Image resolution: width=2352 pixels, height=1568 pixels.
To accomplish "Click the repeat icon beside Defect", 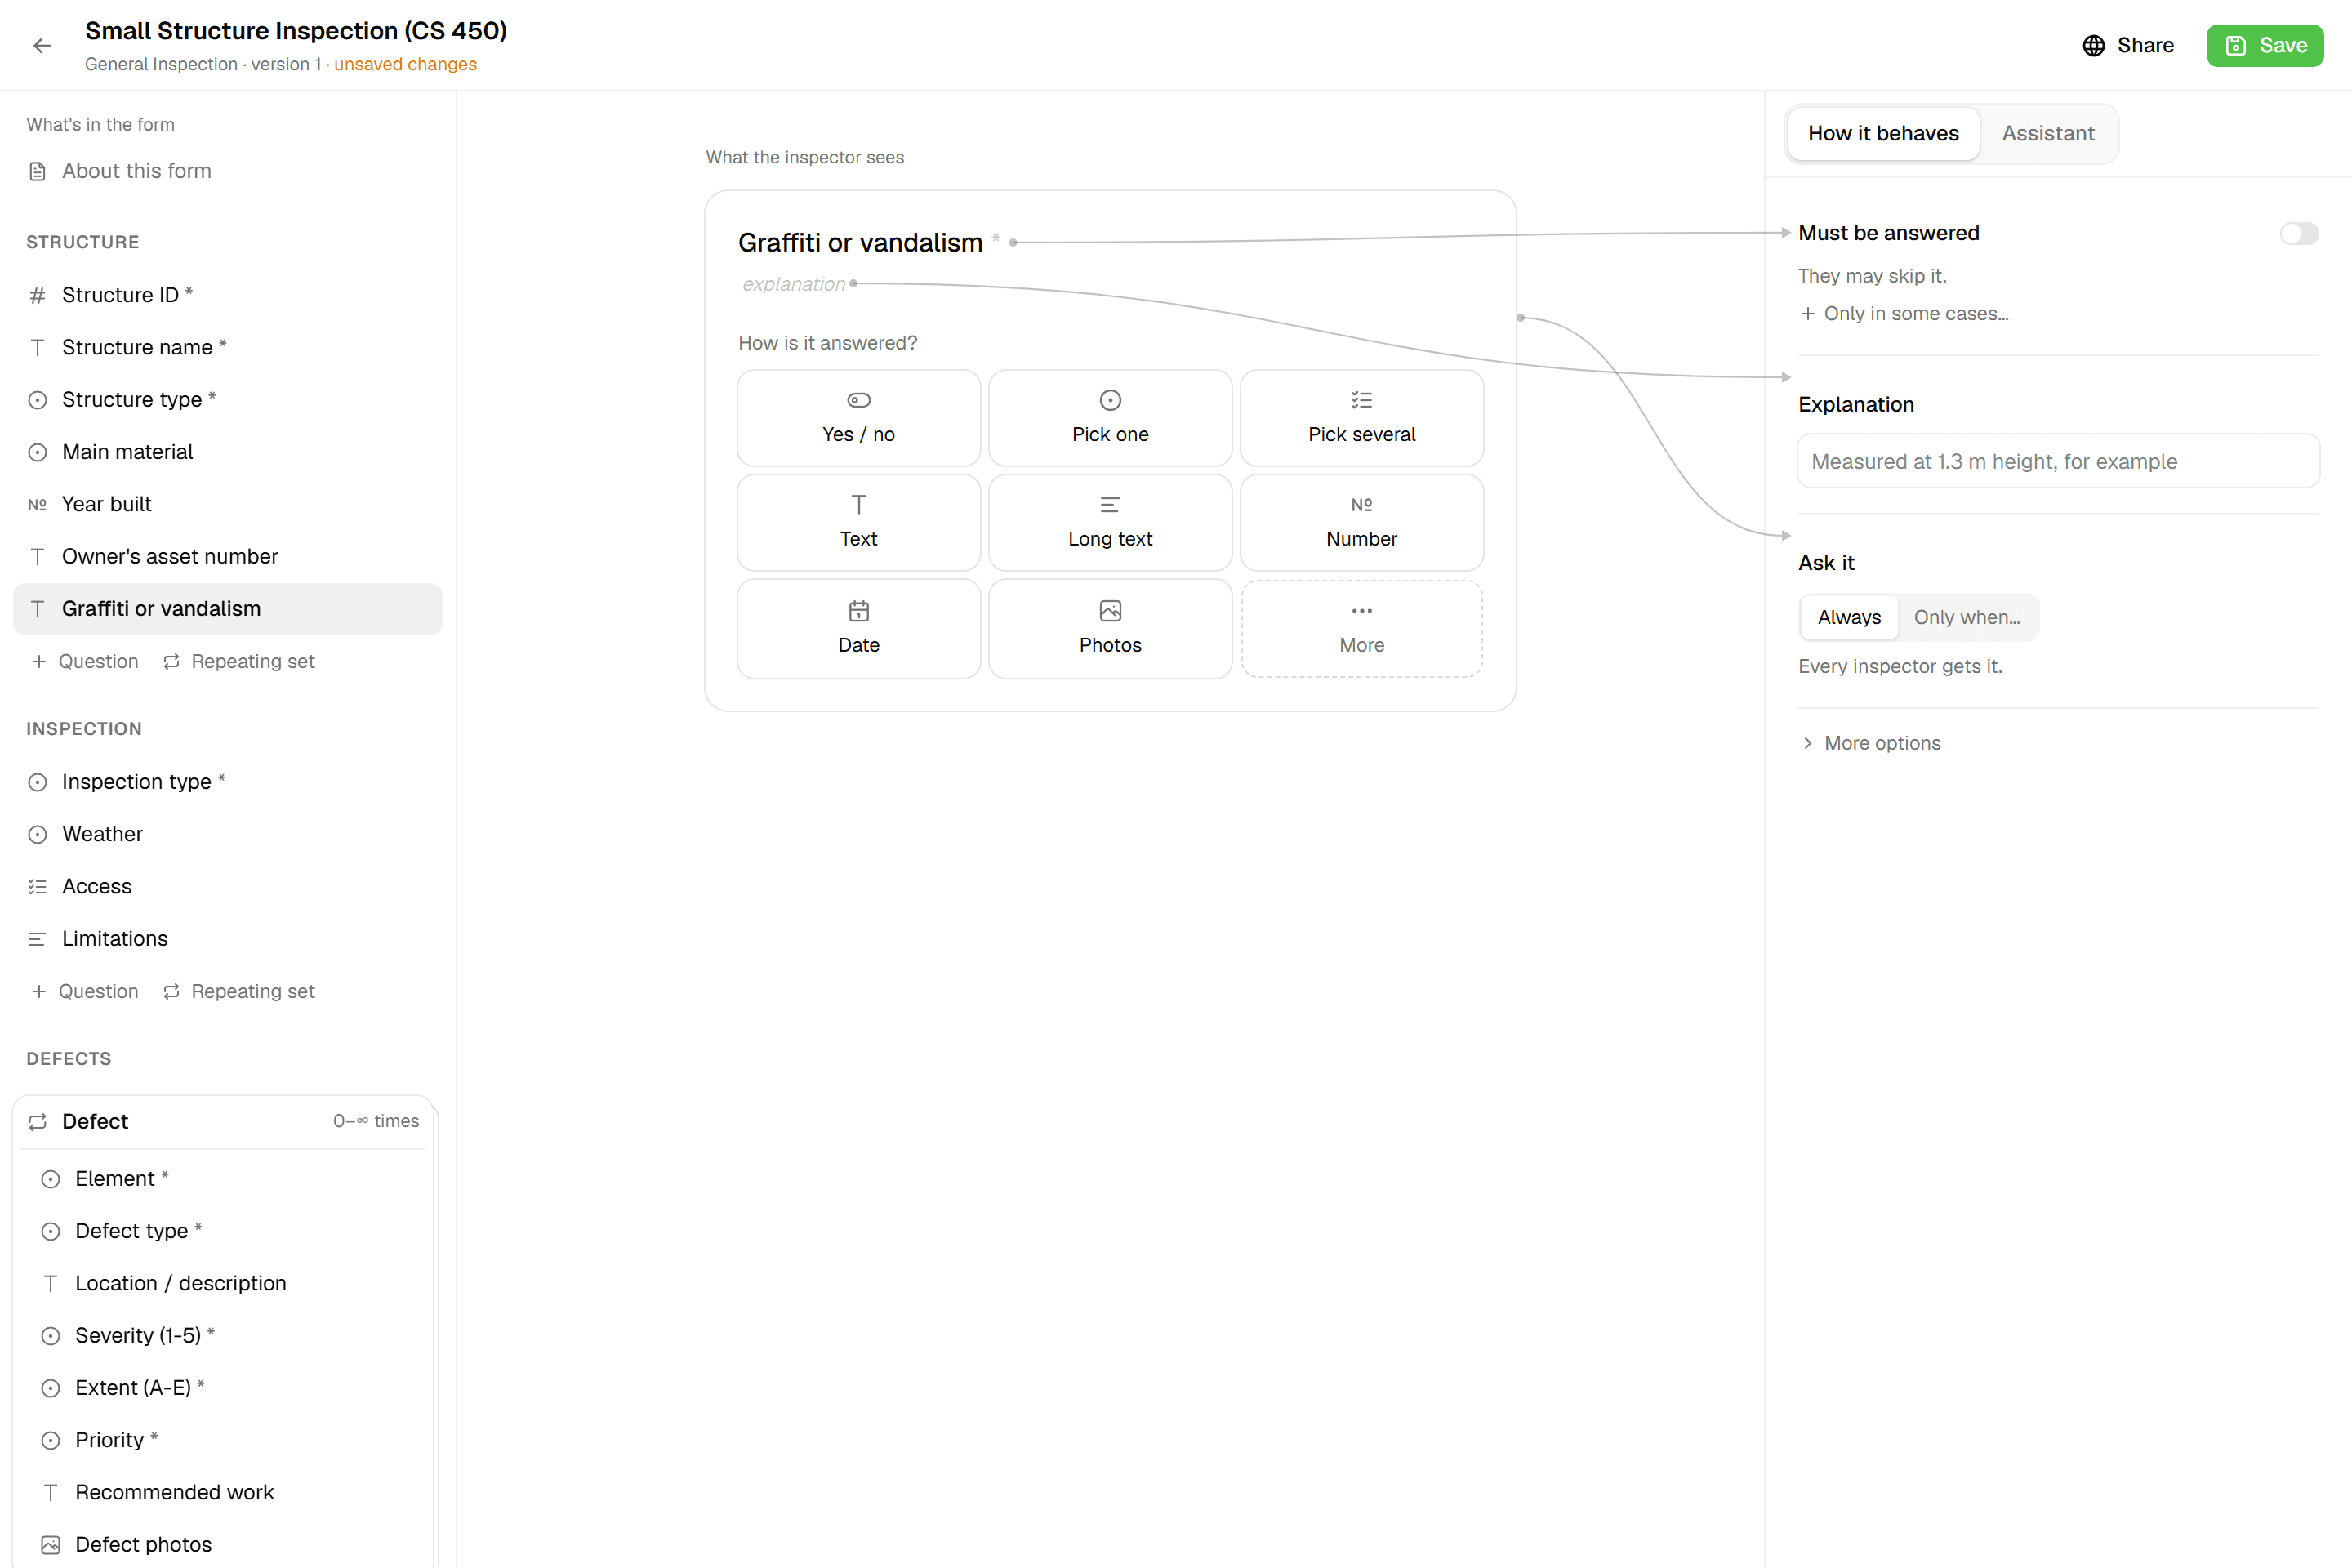I will click(x=38, y=1122).
